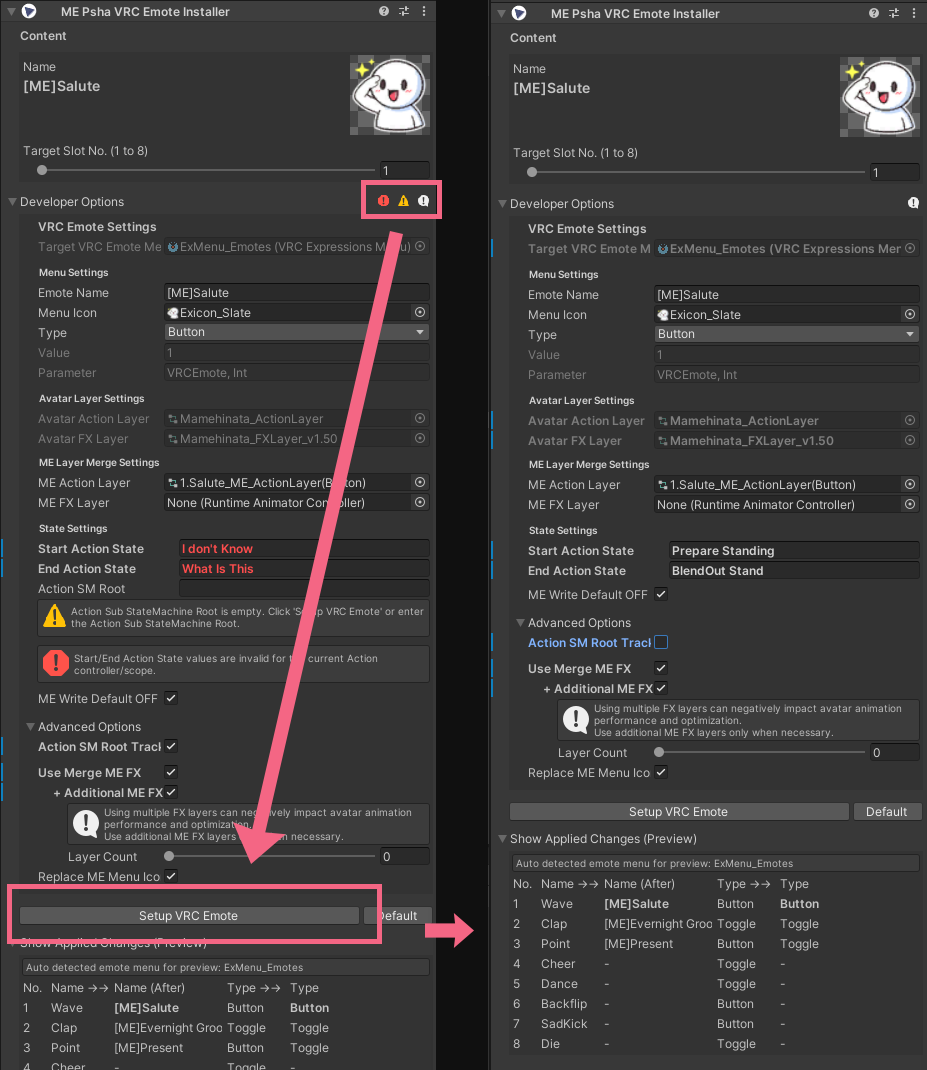Click the Layer Count slider in the right panel
Image resolution: width=927 pixels, height=1070 pixels.
(x=761, y=752)
